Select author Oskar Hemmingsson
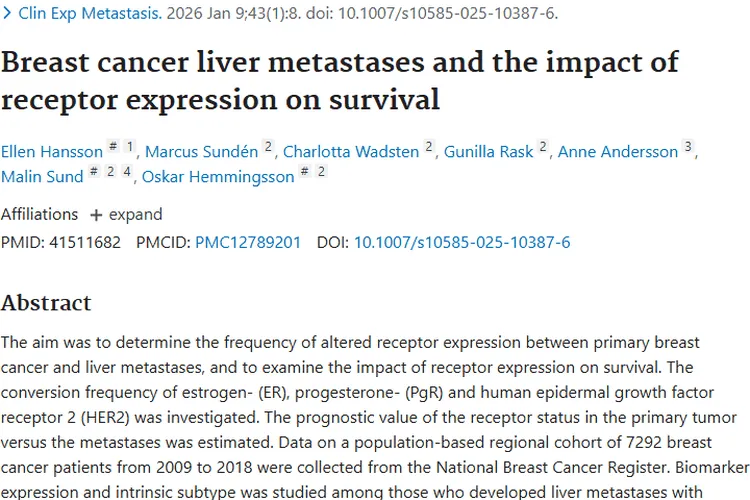750x500 pixels. [x=218, y=177]
